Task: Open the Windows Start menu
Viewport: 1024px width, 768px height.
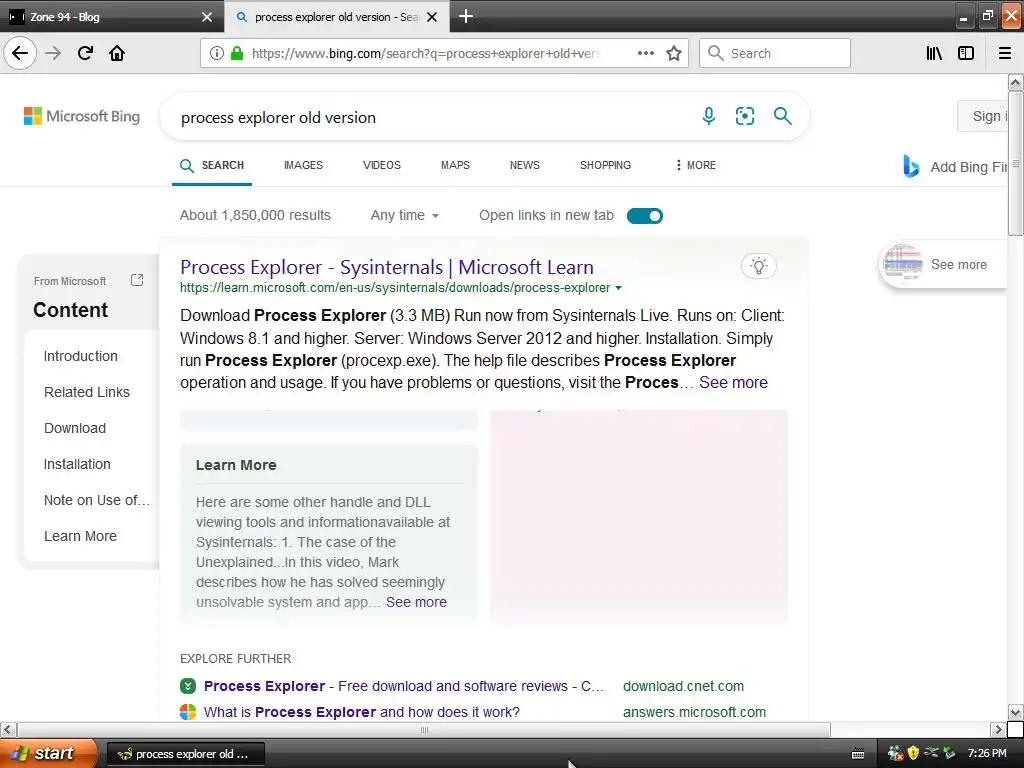Action: (48, 753)
